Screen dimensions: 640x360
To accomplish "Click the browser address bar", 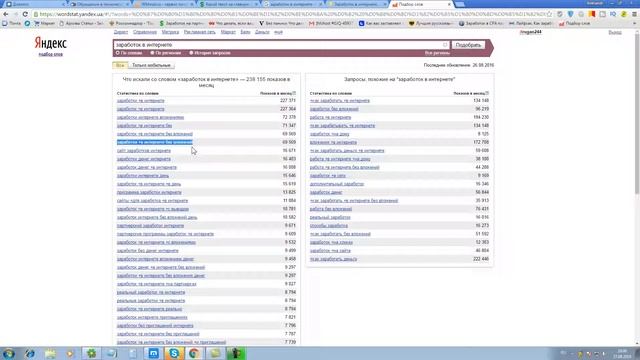I will [x=292, y=14].
